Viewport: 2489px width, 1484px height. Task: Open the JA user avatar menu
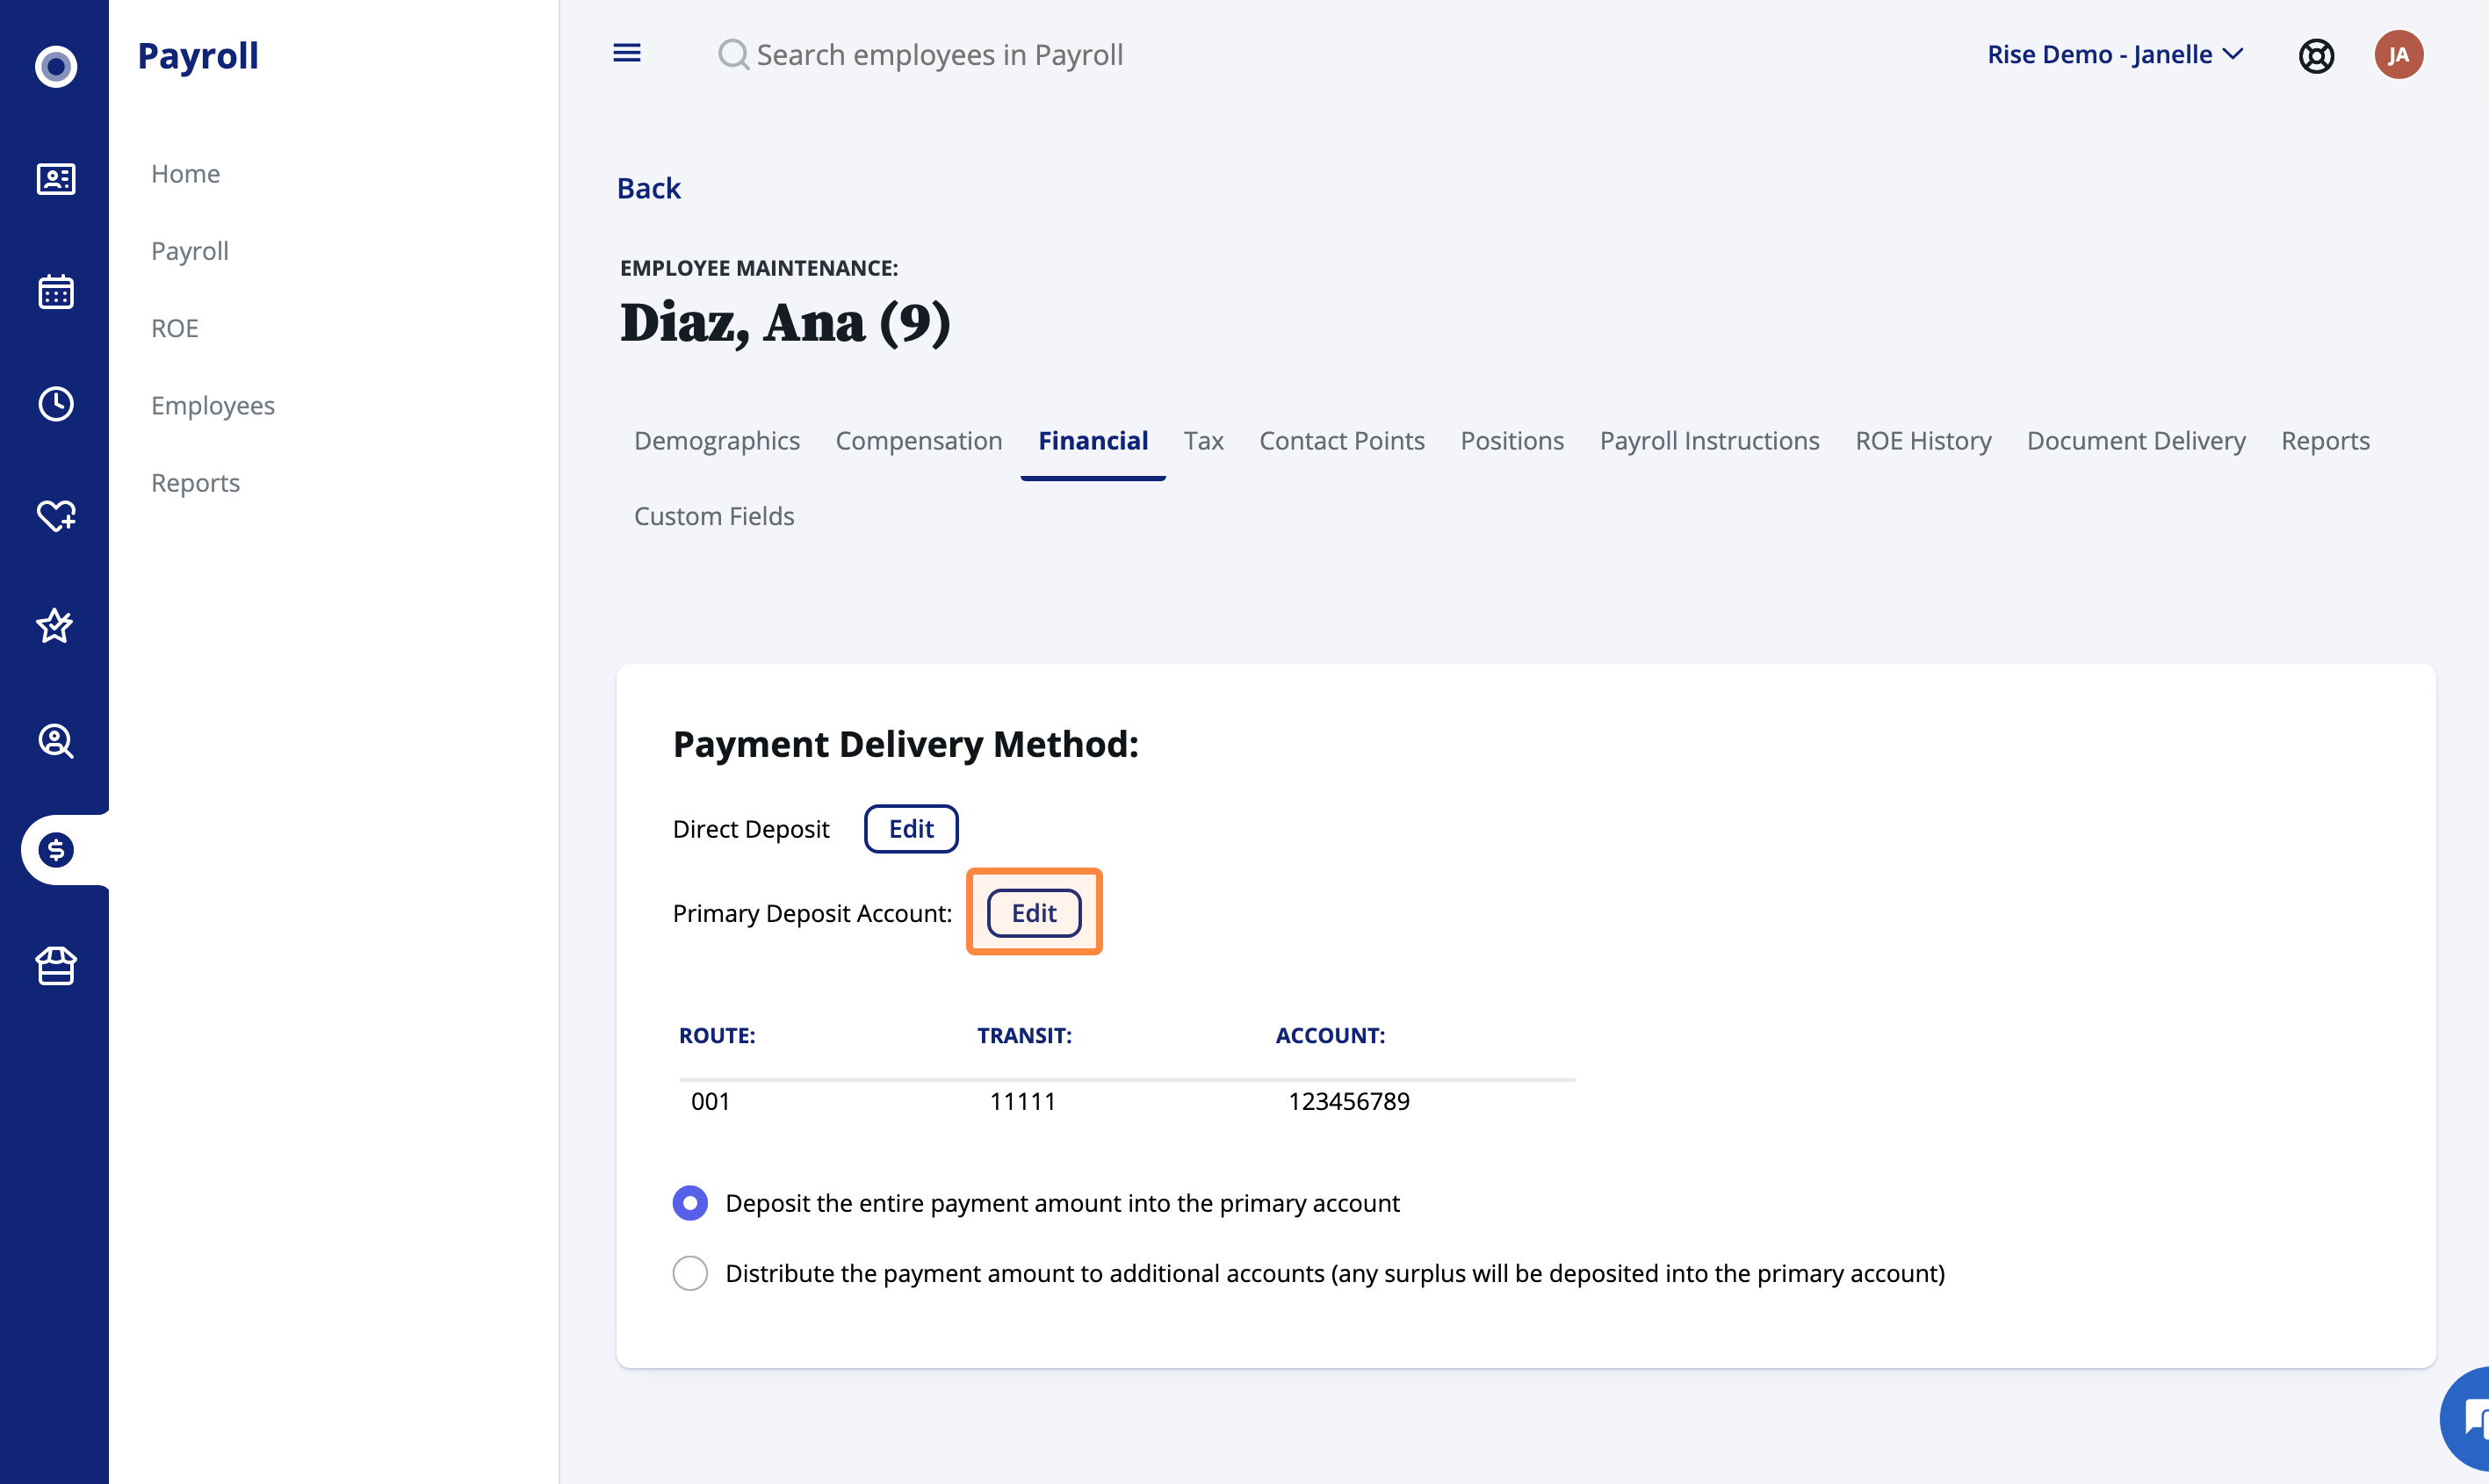point(2399,55)
